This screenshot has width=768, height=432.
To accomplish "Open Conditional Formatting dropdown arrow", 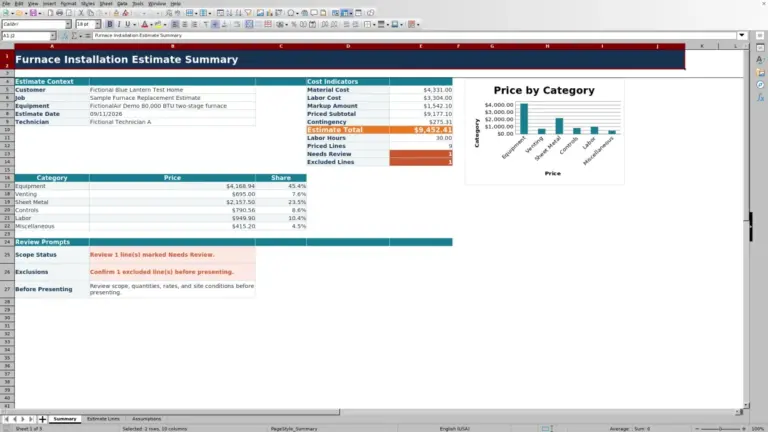I will coord(418,24).
